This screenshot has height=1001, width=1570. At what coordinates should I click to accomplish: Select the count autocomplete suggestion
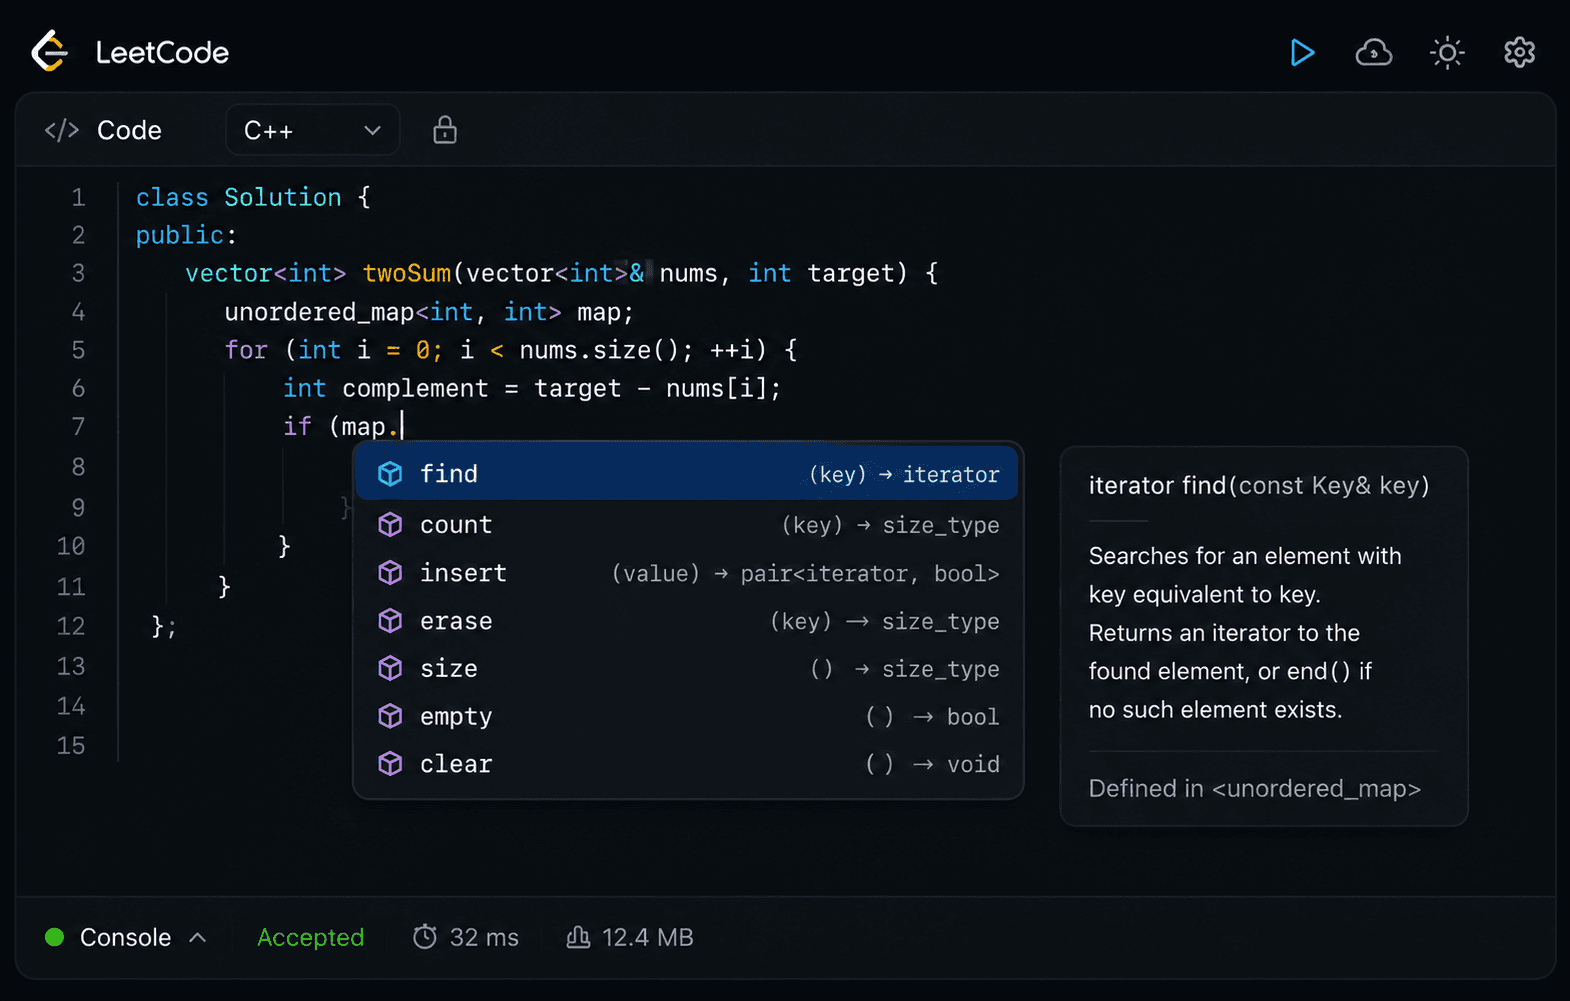coord(688,525)
